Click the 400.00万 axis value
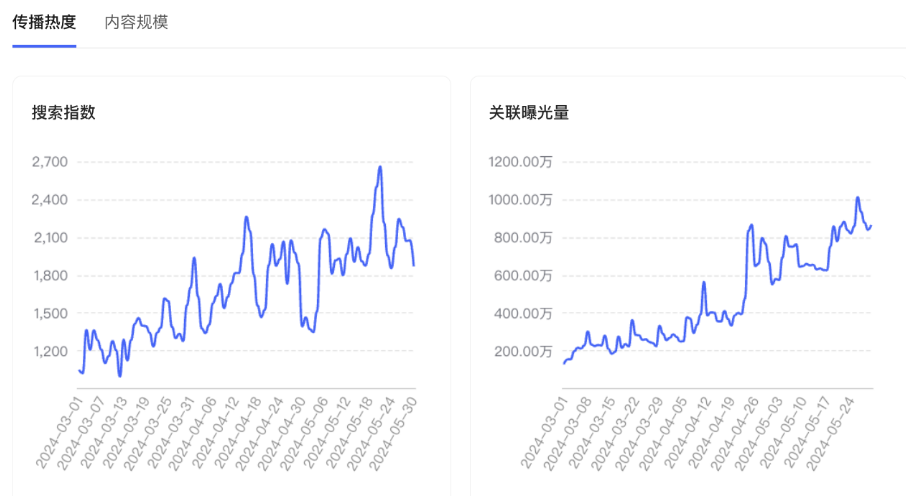 coord(523,313)
